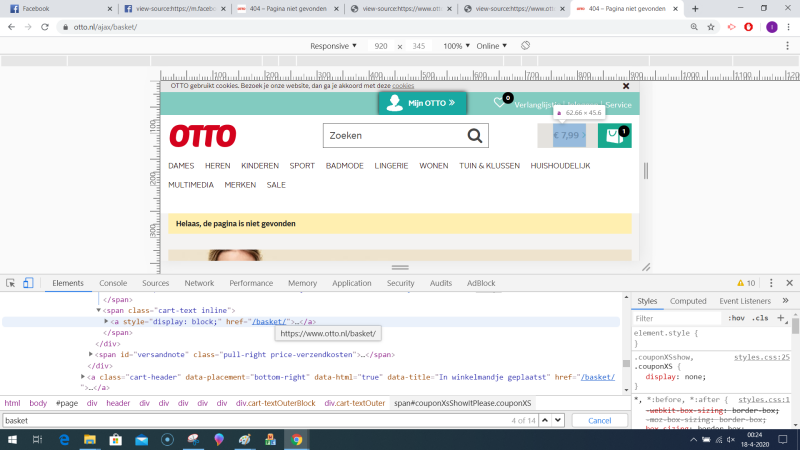Click the OTTO shopping cart icon
The image size is (800, 450).
point(614,135)
